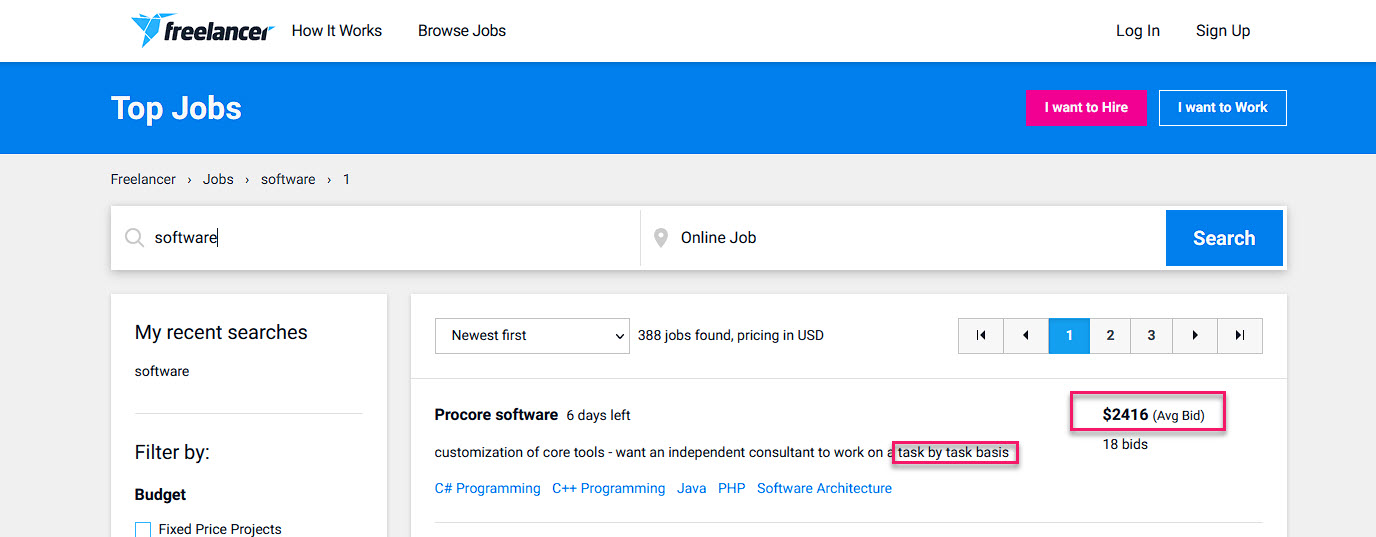Go to the next results page arrow

click(1195, 336)
